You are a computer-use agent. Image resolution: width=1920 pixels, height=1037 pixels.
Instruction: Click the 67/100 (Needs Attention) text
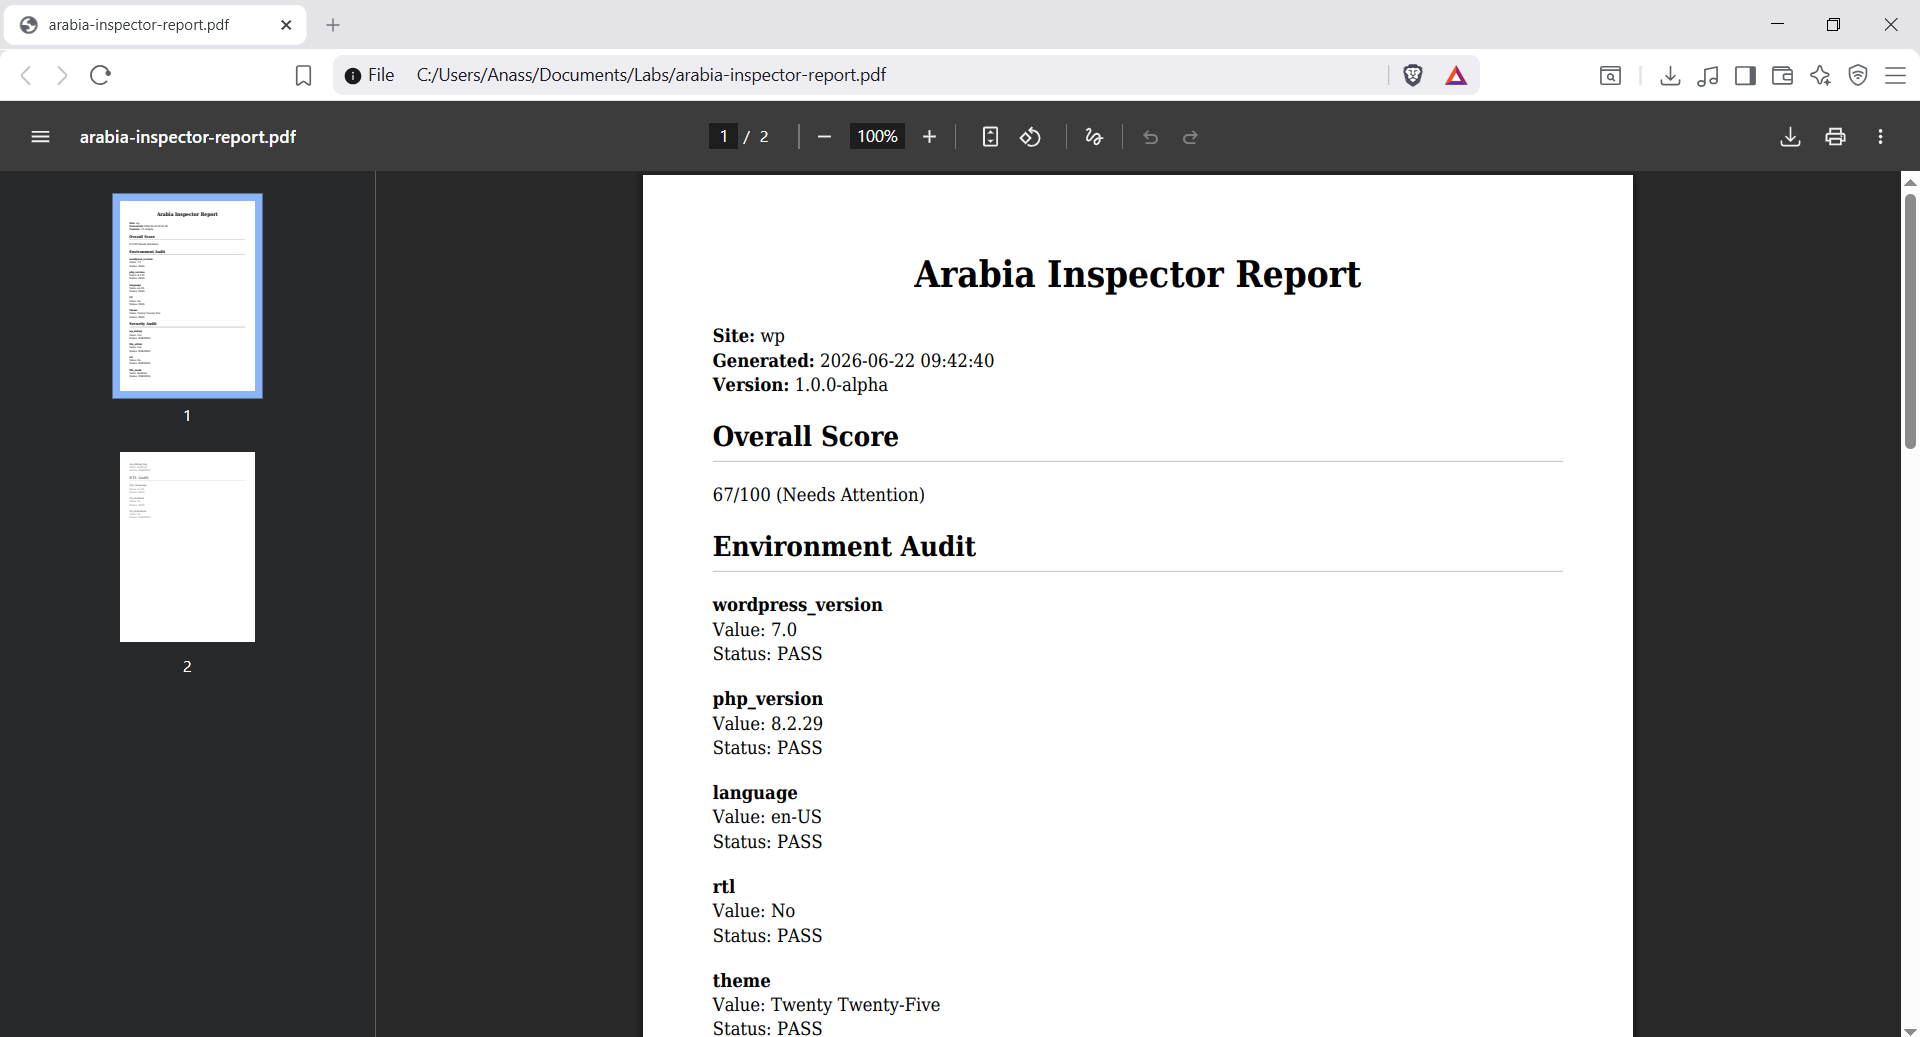click(x=818, y=495)
